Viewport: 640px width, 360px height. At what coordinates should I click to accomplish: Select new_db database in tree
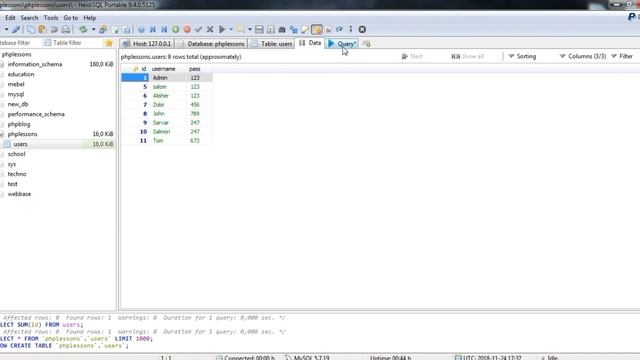click(x=18, y=104)
